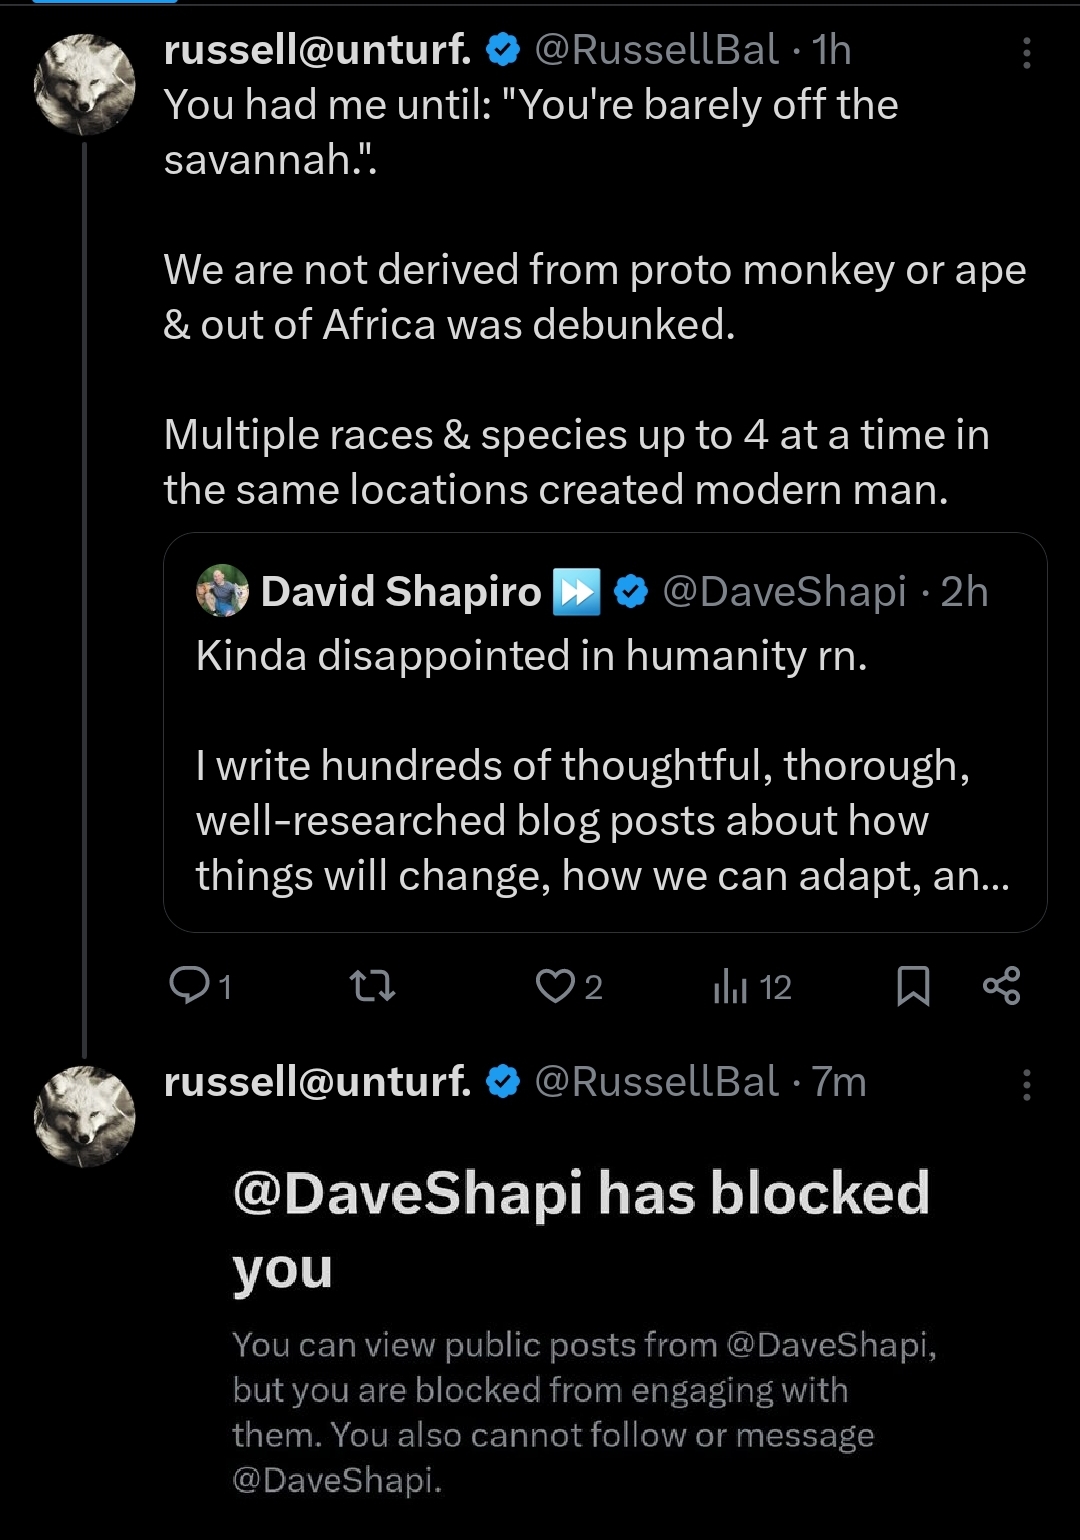1080x1540 pixels.
Task: Tap the top fox profile avatar
Action: coord(85,85)
